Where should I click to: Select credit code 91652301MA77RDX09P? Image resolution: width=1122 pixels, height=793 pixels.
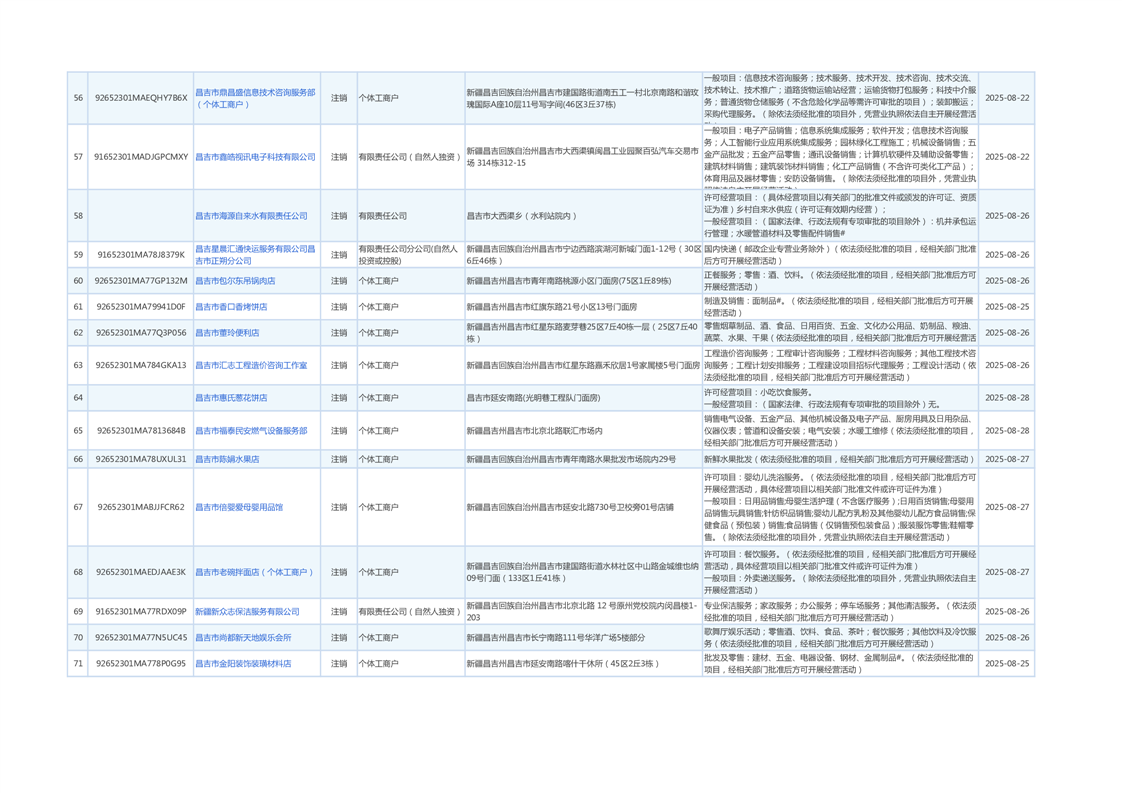point(141,611)
